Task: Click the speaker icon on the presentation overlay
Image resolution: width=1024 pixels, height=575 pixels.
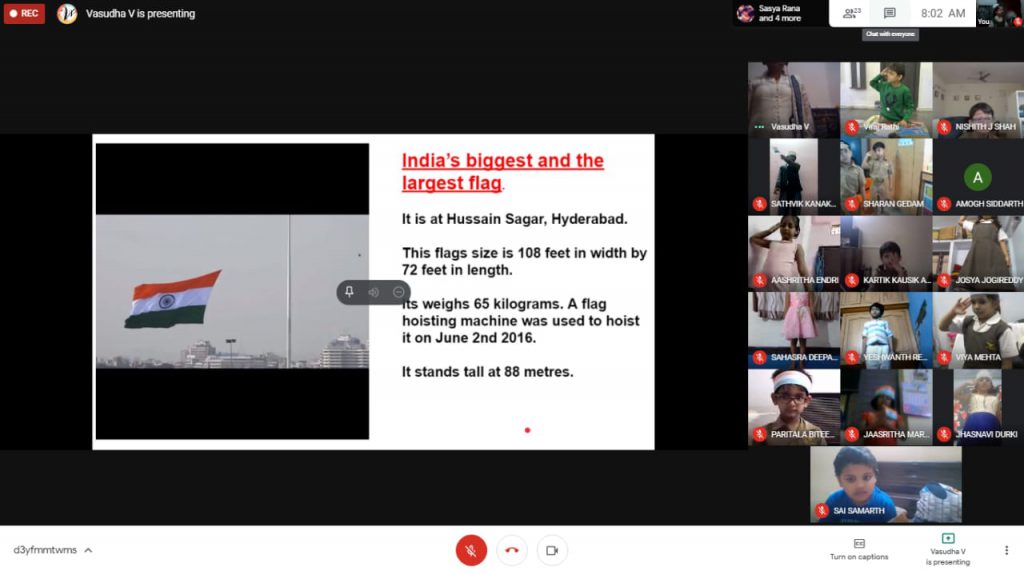Action: pos(373,292)
